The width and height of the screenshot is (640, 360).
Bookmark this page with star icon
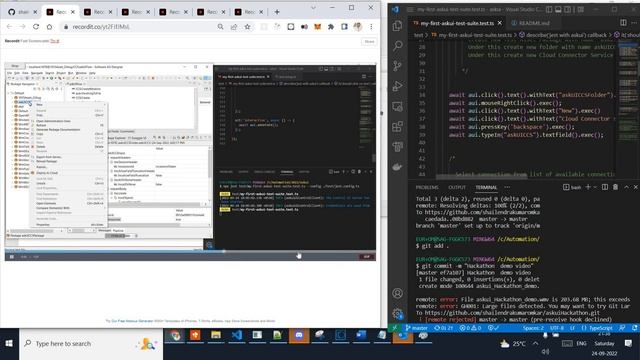(x=247, y=27)
